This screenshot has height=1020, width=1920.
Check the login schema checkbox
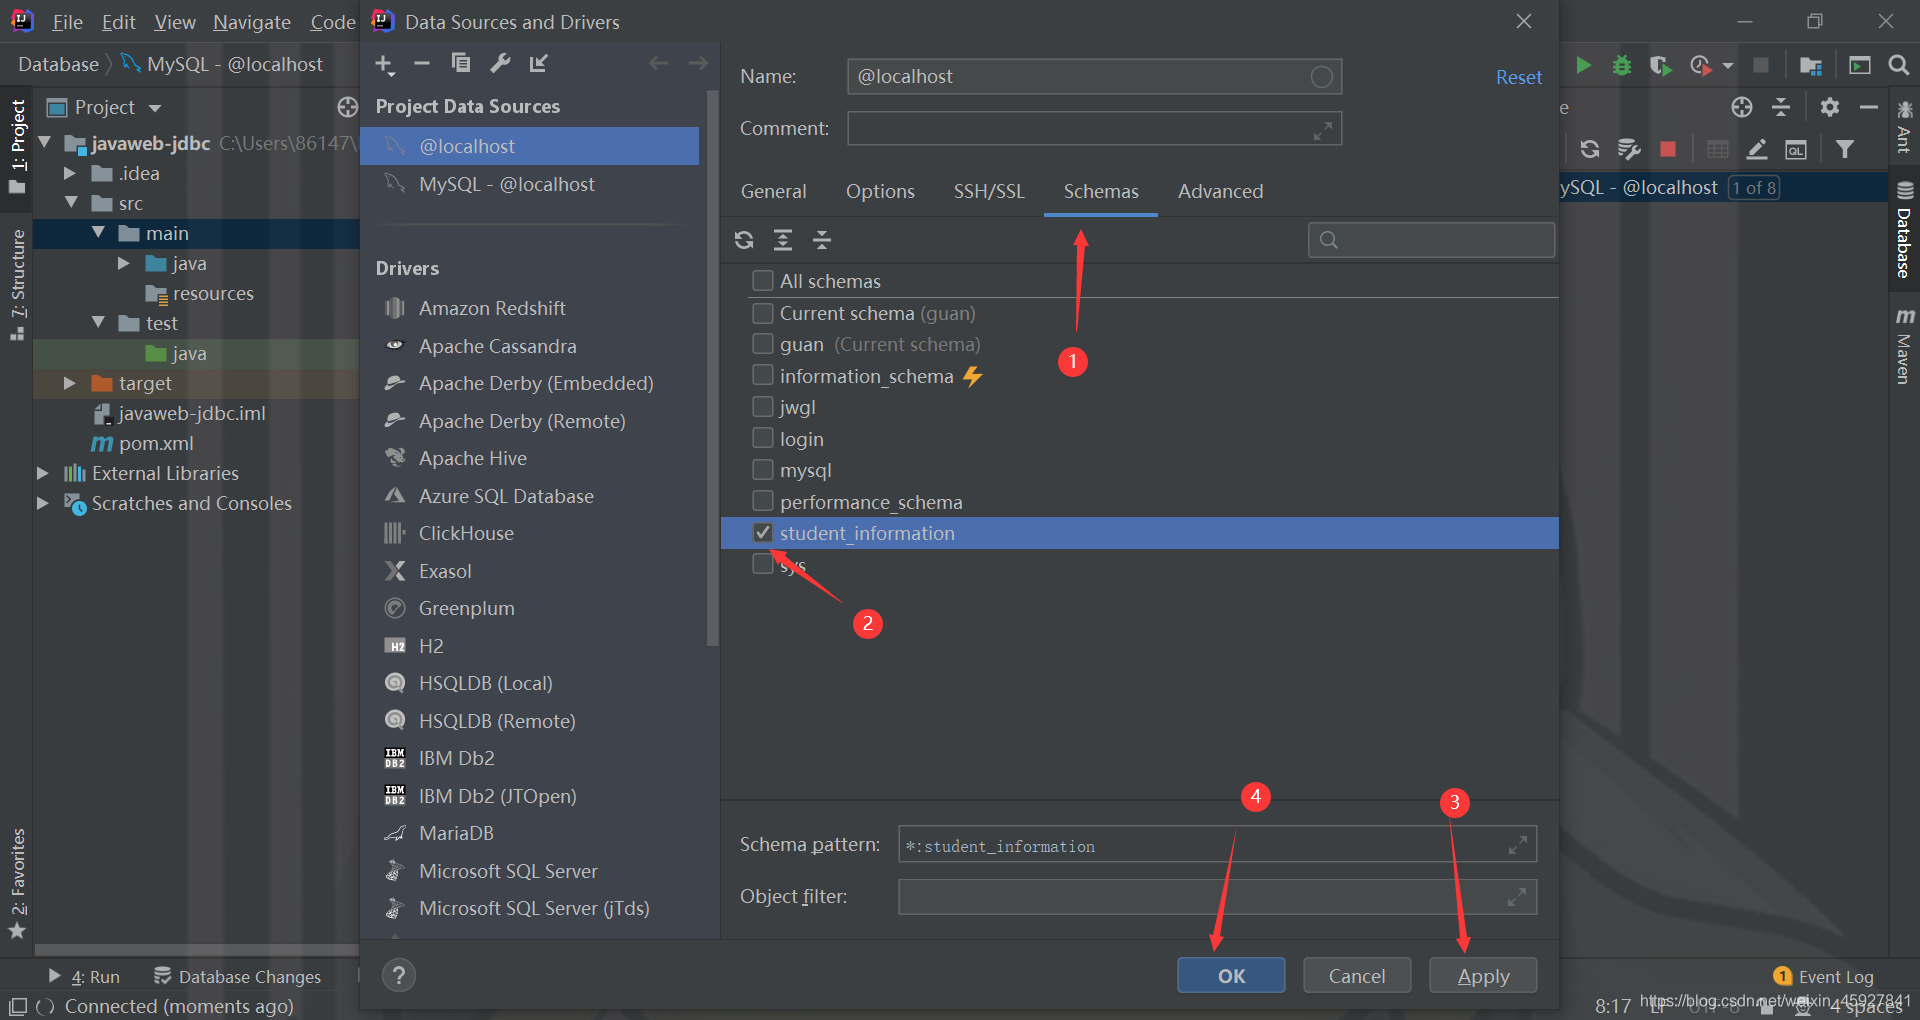[x=763, y=439]
